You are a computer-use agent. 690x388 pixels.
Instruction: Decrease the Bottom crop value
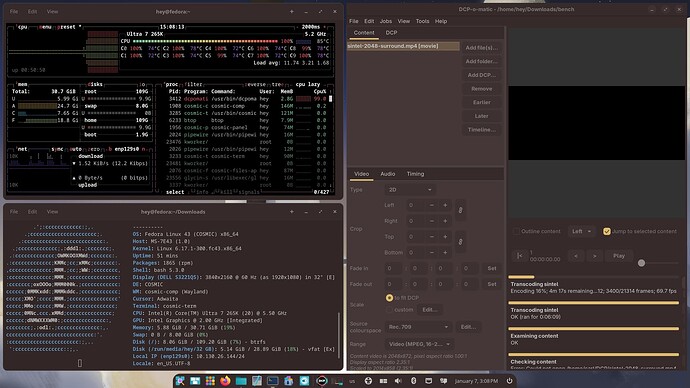(432, 253)
